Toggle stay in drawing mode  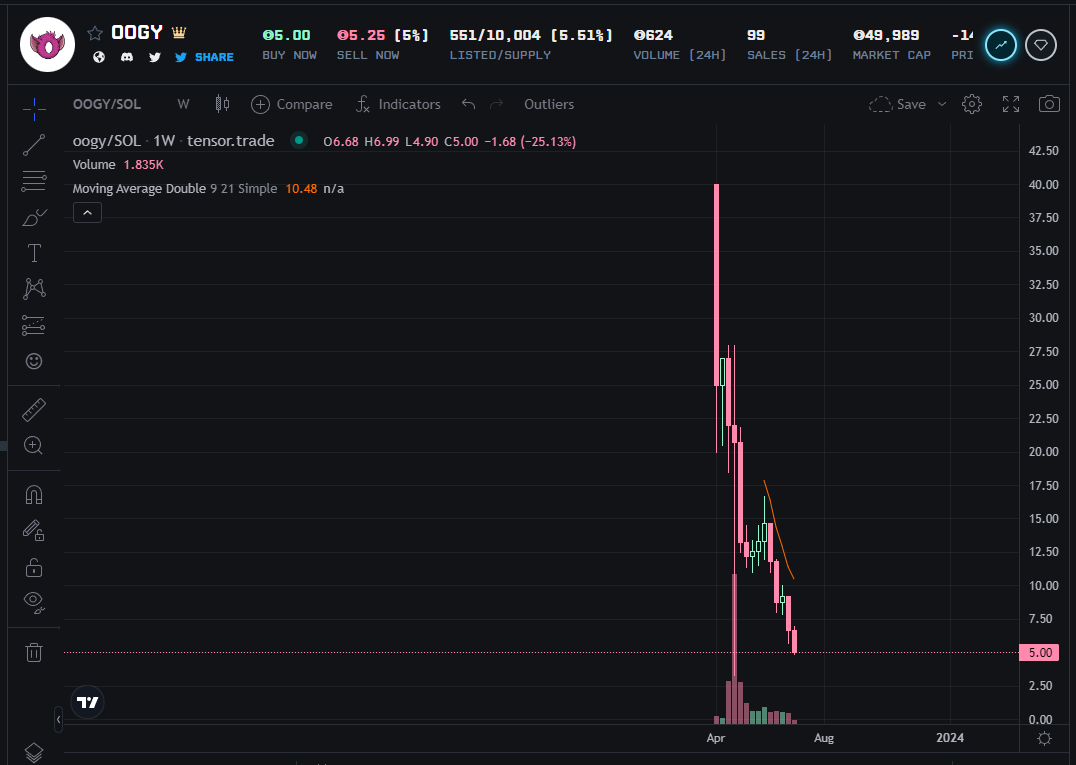(34, 530)
